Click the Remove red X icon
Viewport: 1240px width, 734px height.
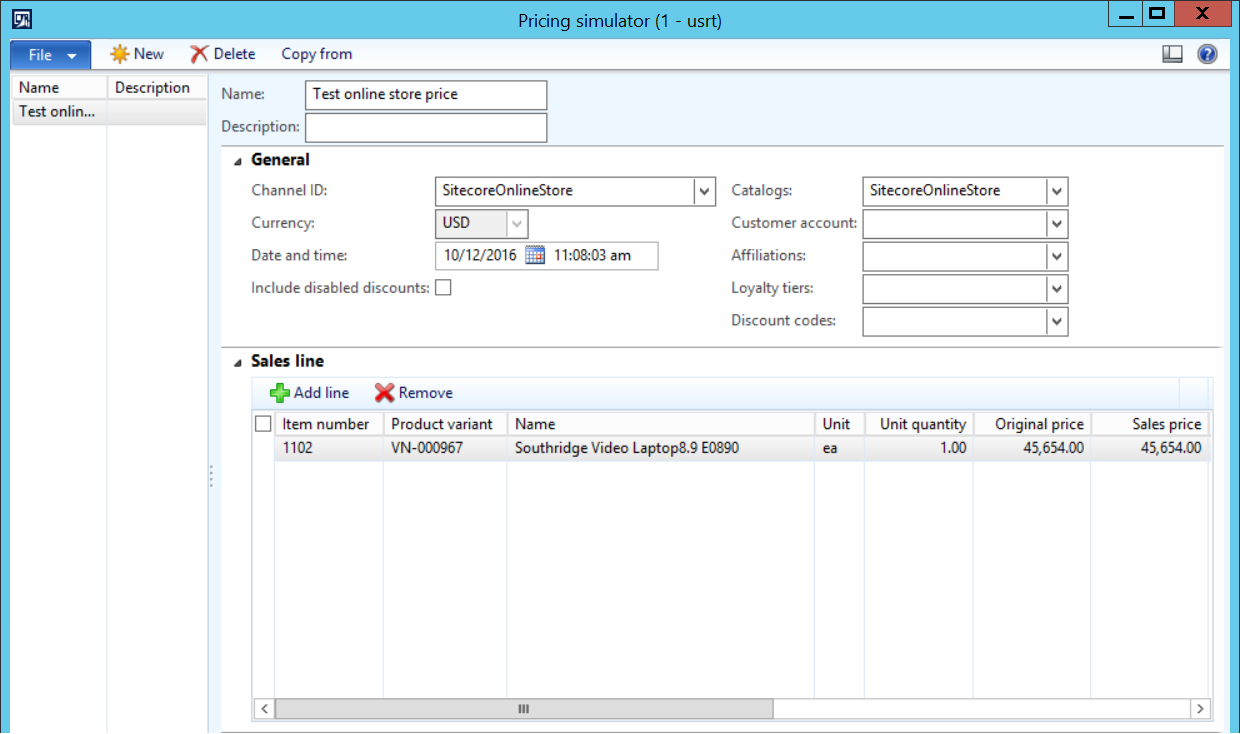[x=385, y=393]
